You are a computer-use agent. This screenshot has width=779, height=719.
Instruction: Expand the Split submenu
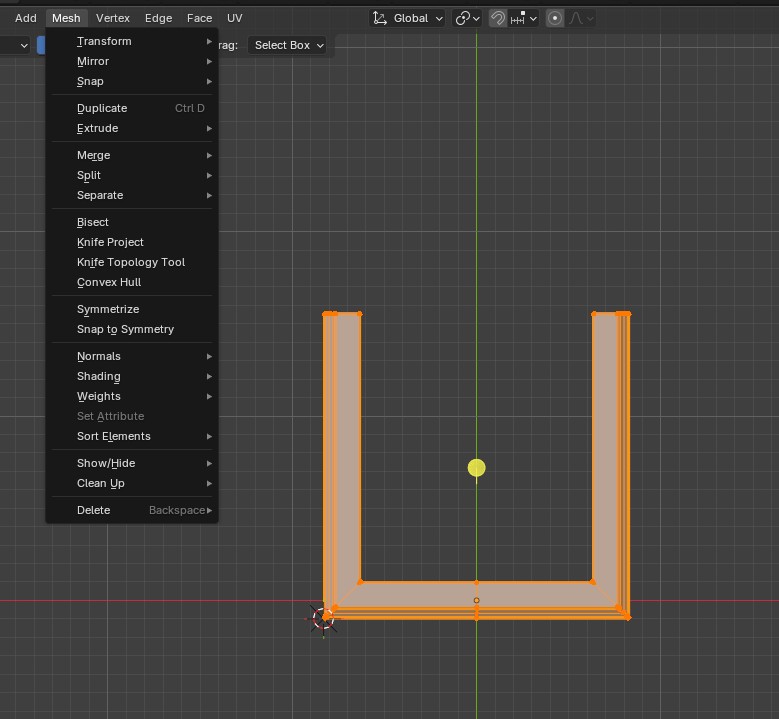pos(132,175)
